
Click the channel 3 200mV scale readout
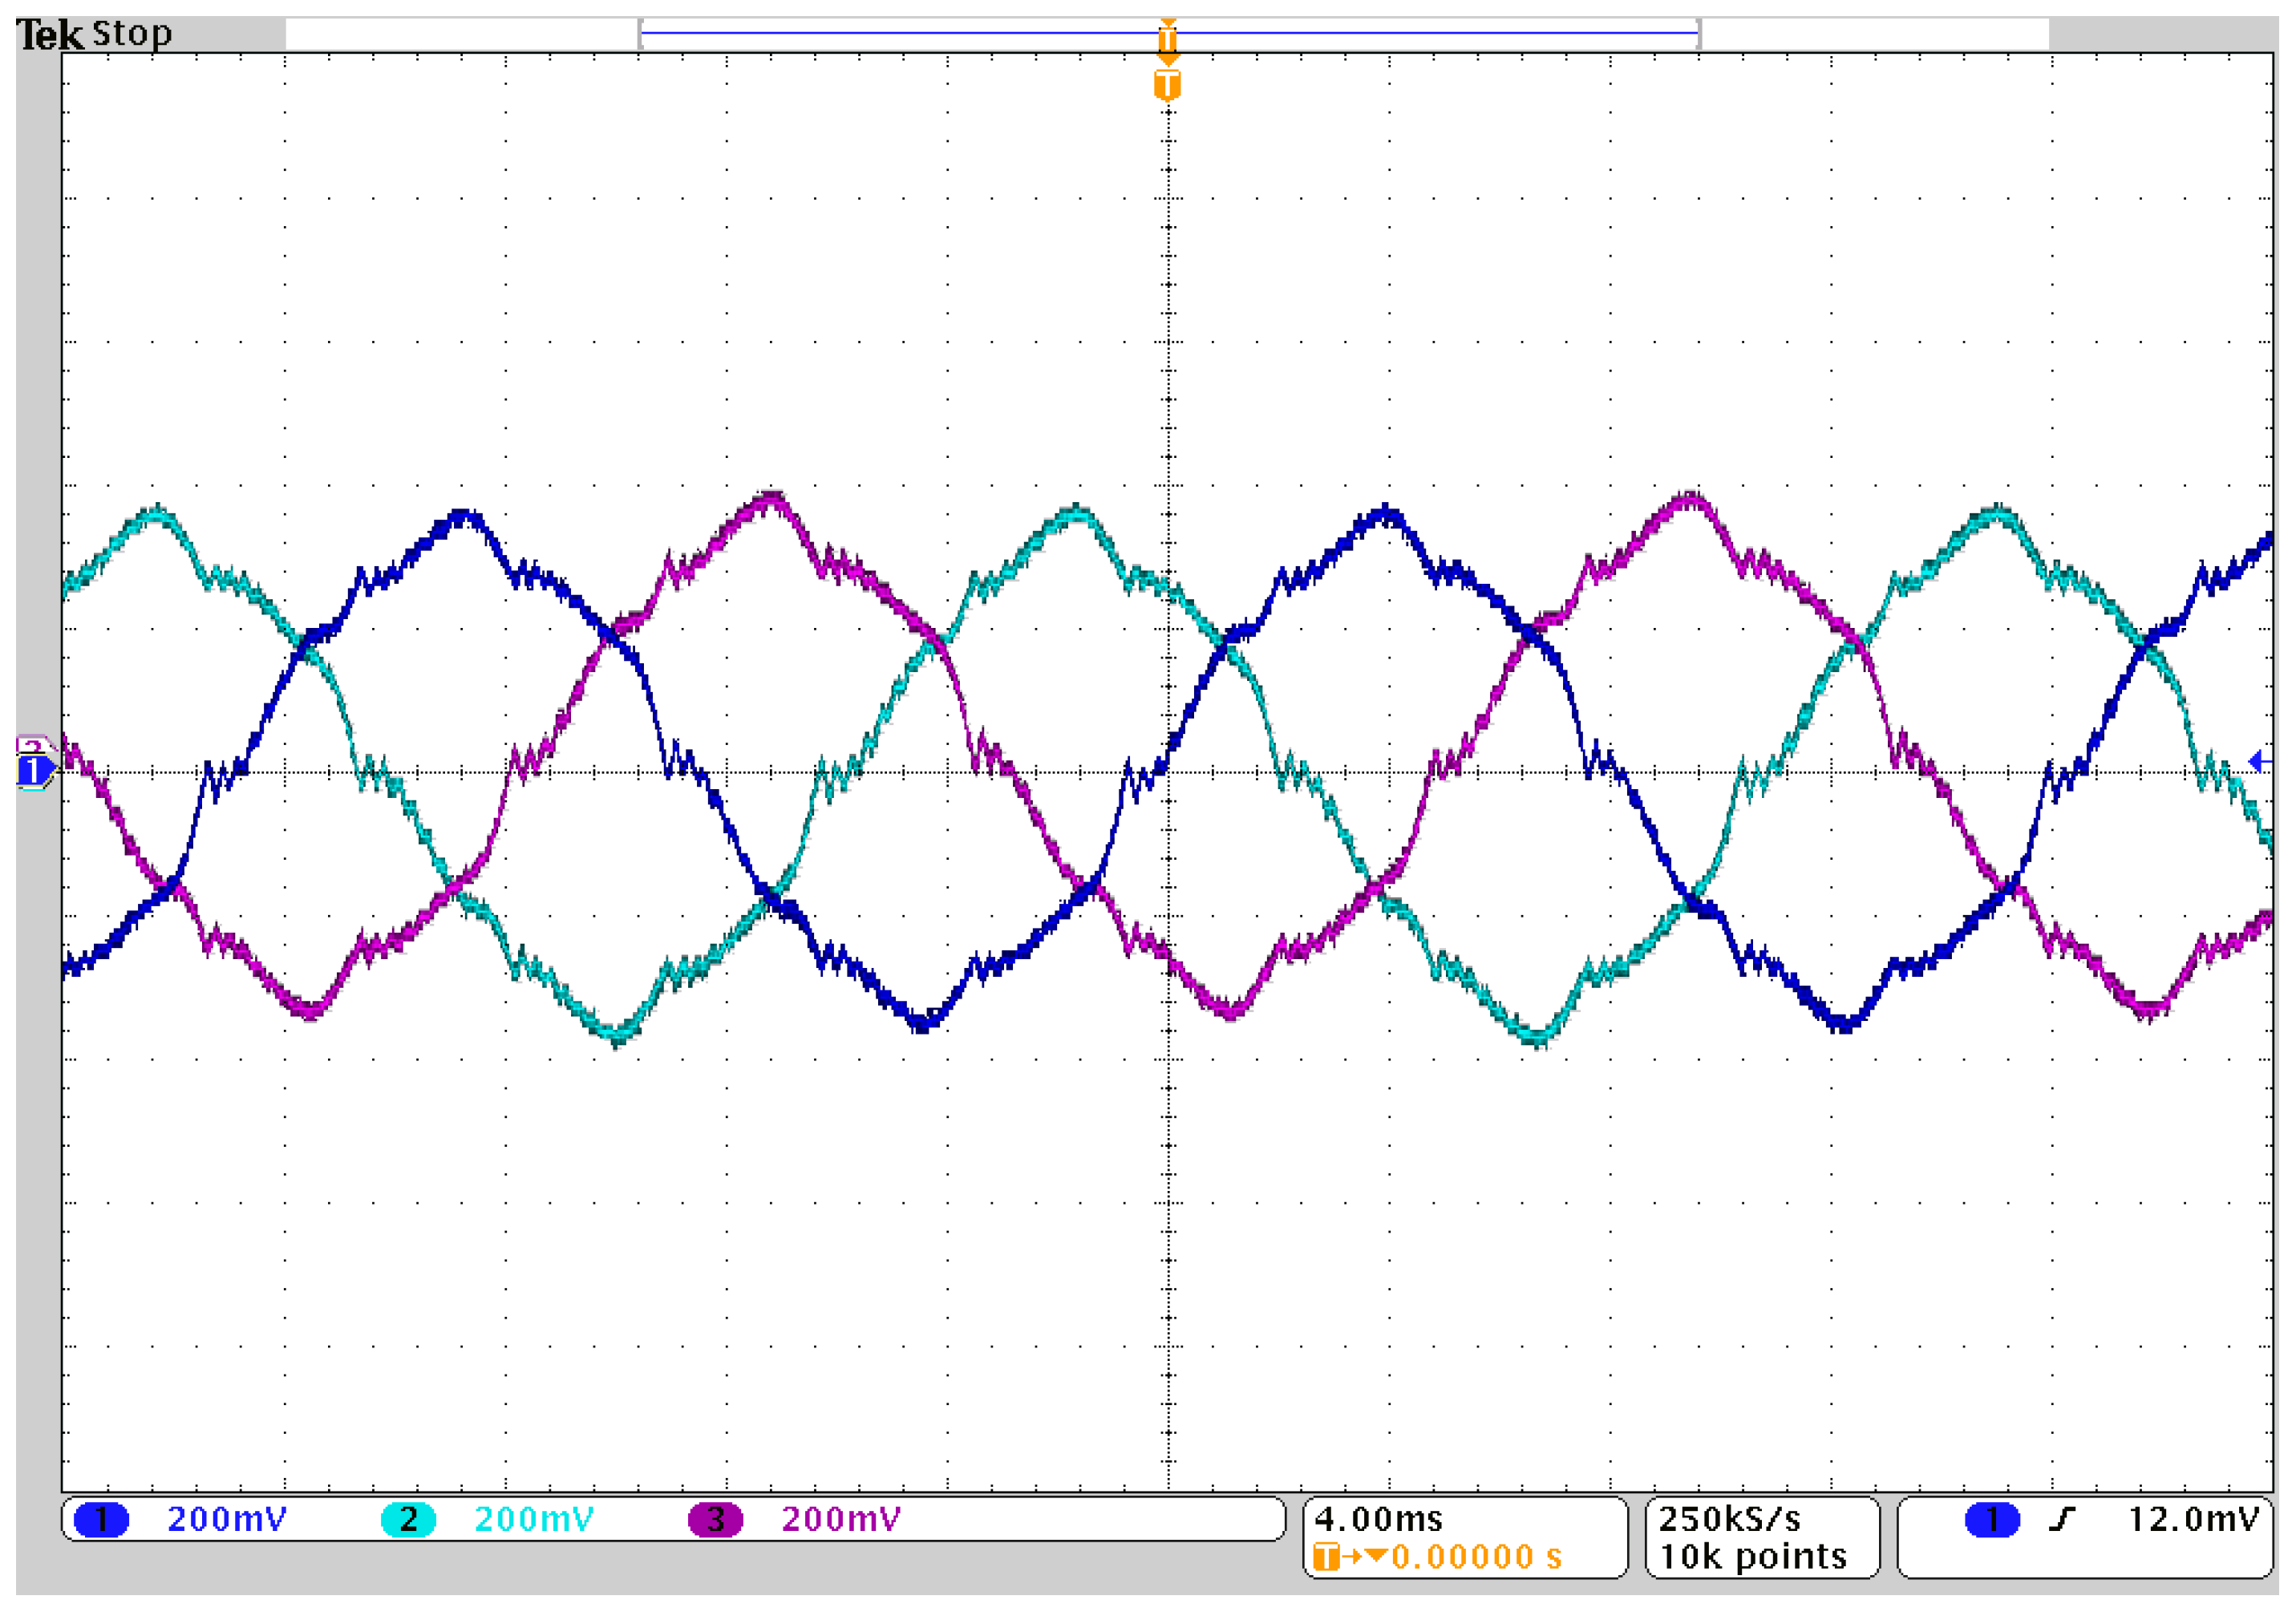click(841, 1520)
